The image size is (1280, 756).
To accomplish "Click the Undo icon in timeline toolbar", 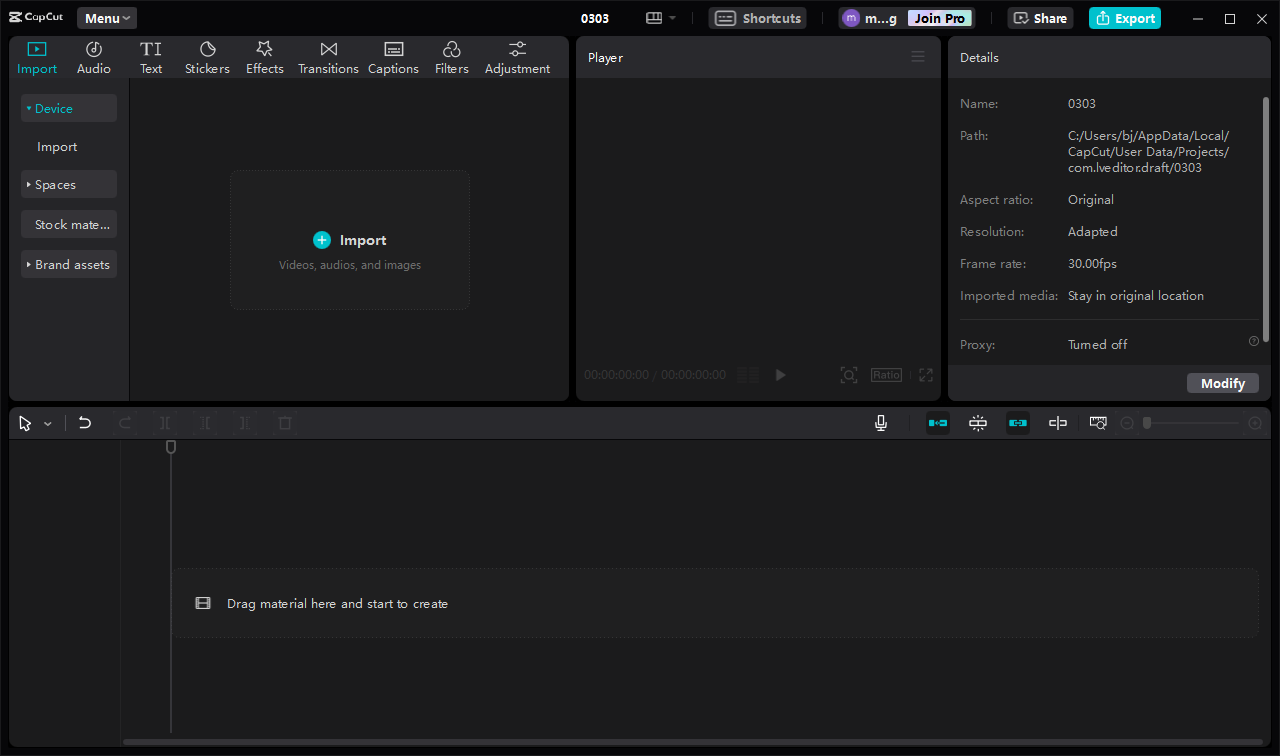I will [85, 422].
